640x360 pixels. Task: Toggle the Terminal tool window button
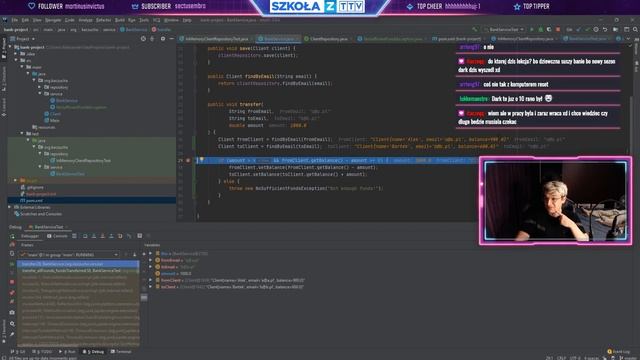(121, 351)
